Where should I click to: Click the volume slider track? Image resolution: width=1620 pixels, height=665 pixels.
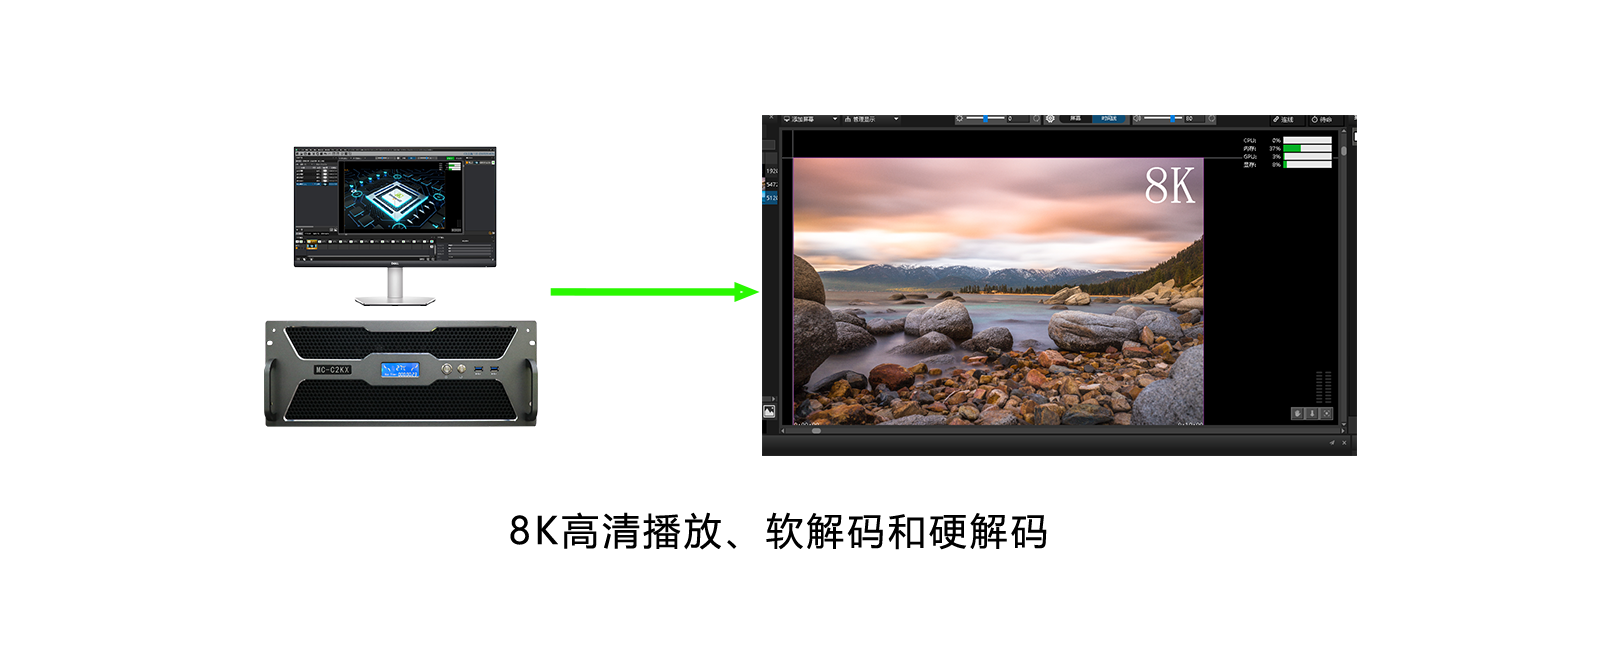click(1162, 119)
